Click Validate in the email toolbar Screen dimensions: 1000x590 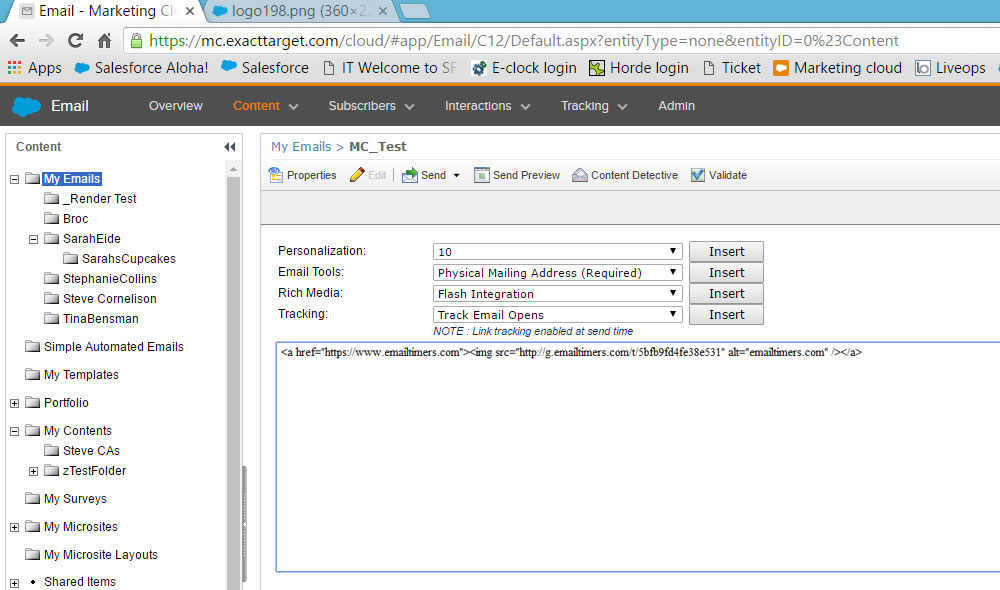click(x=719, y=175)
